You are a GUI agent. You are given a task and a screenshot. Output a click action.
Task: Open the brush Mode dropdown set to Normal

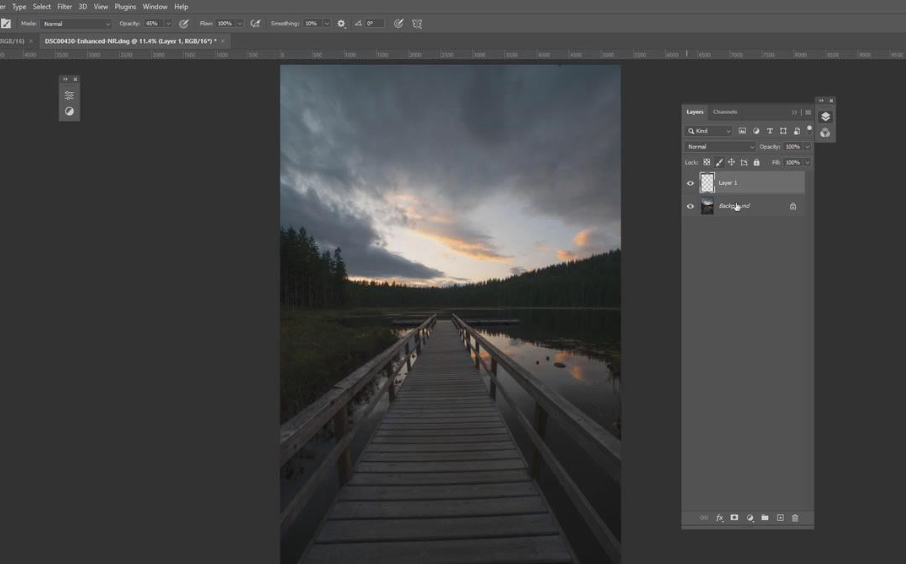click(76, 23)
